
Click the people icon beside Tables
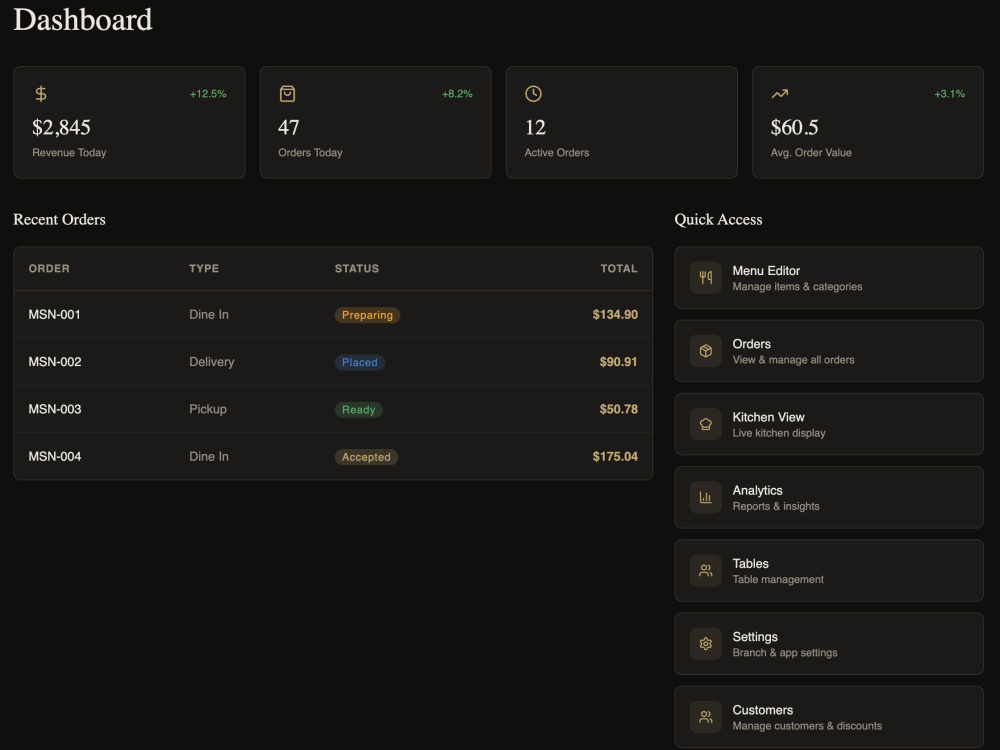(x=705, y=571)
